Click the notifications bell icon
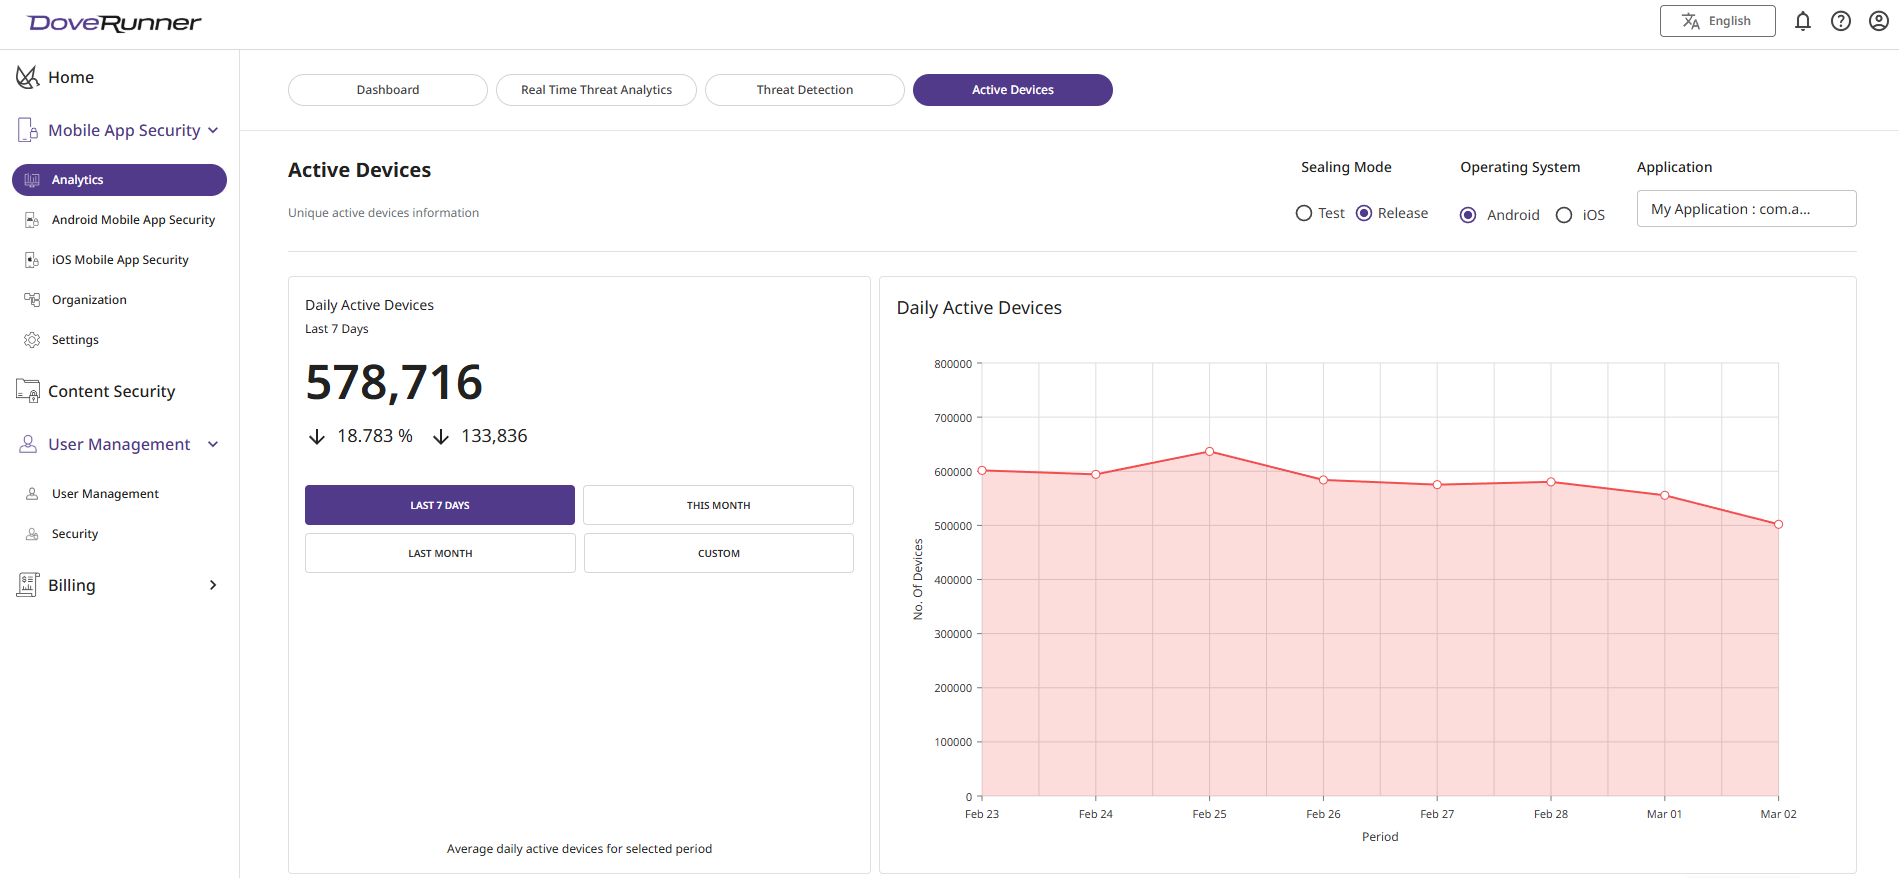The width and height of the screenshot is (1899, 878). 1802,21
